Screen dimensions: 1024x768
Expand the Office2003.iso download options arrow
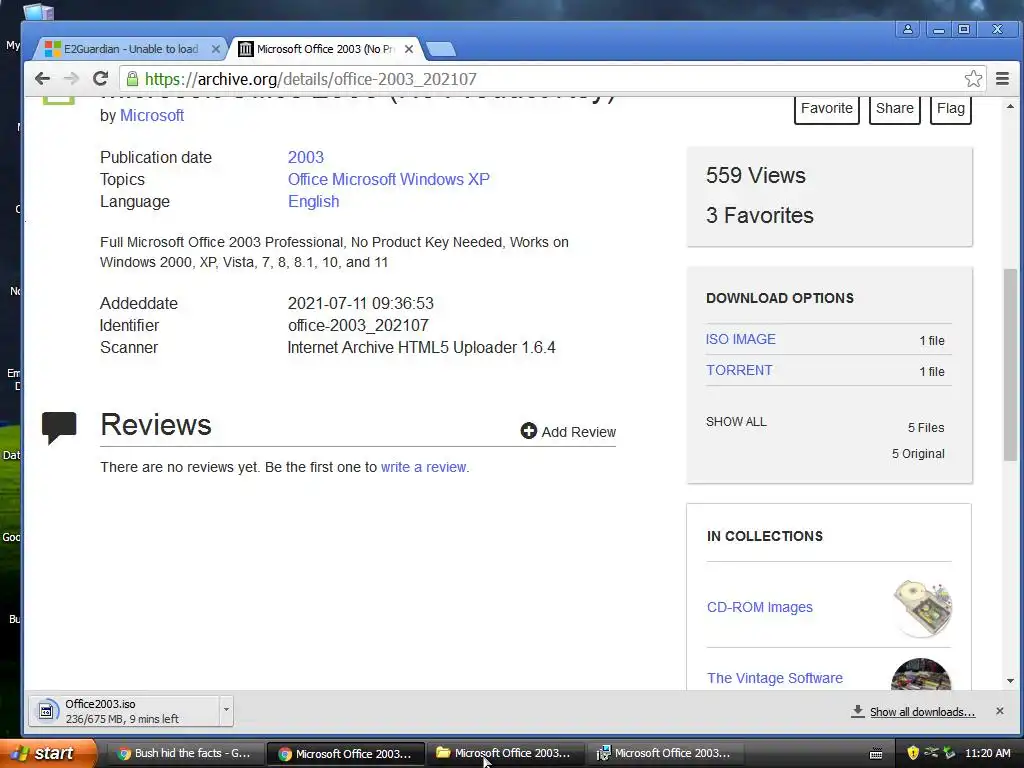click(x=226, y=711)
